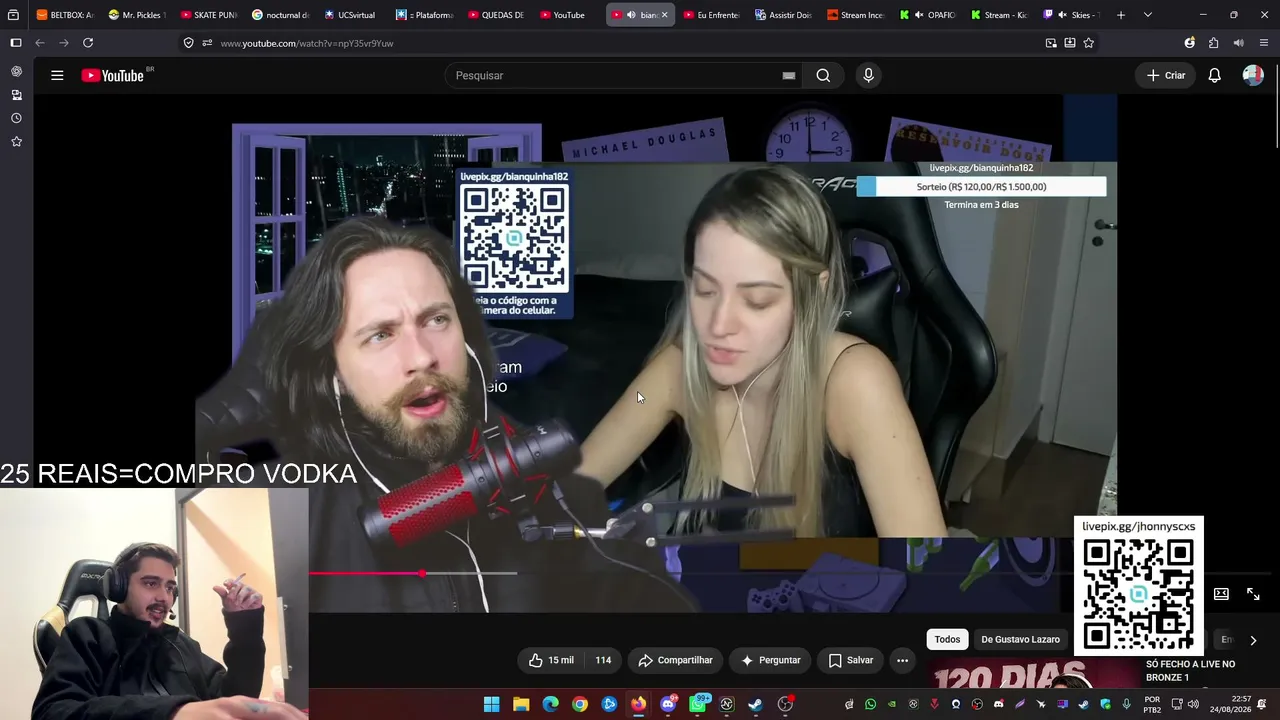Click the site security shield icon
The image size is (1280, 720).
click(x=188, y=43)
